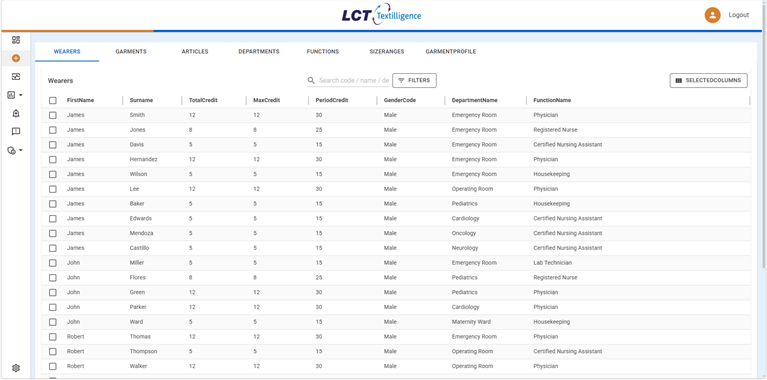The height and width of the screenshot is (380, 767).
Task: Open the settings gear at the sidebar bottom
Action: click(16, 368)
